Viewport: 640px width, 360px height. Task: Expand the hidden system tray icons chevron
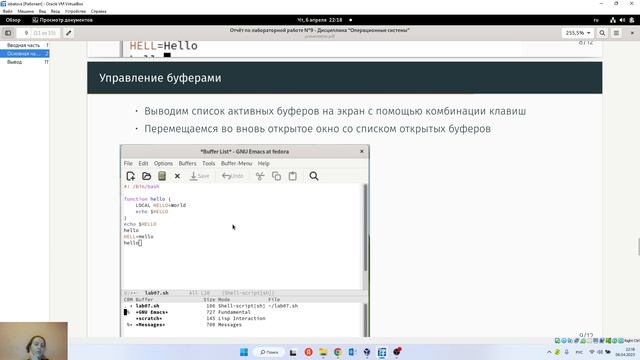(x=549, y=352)
